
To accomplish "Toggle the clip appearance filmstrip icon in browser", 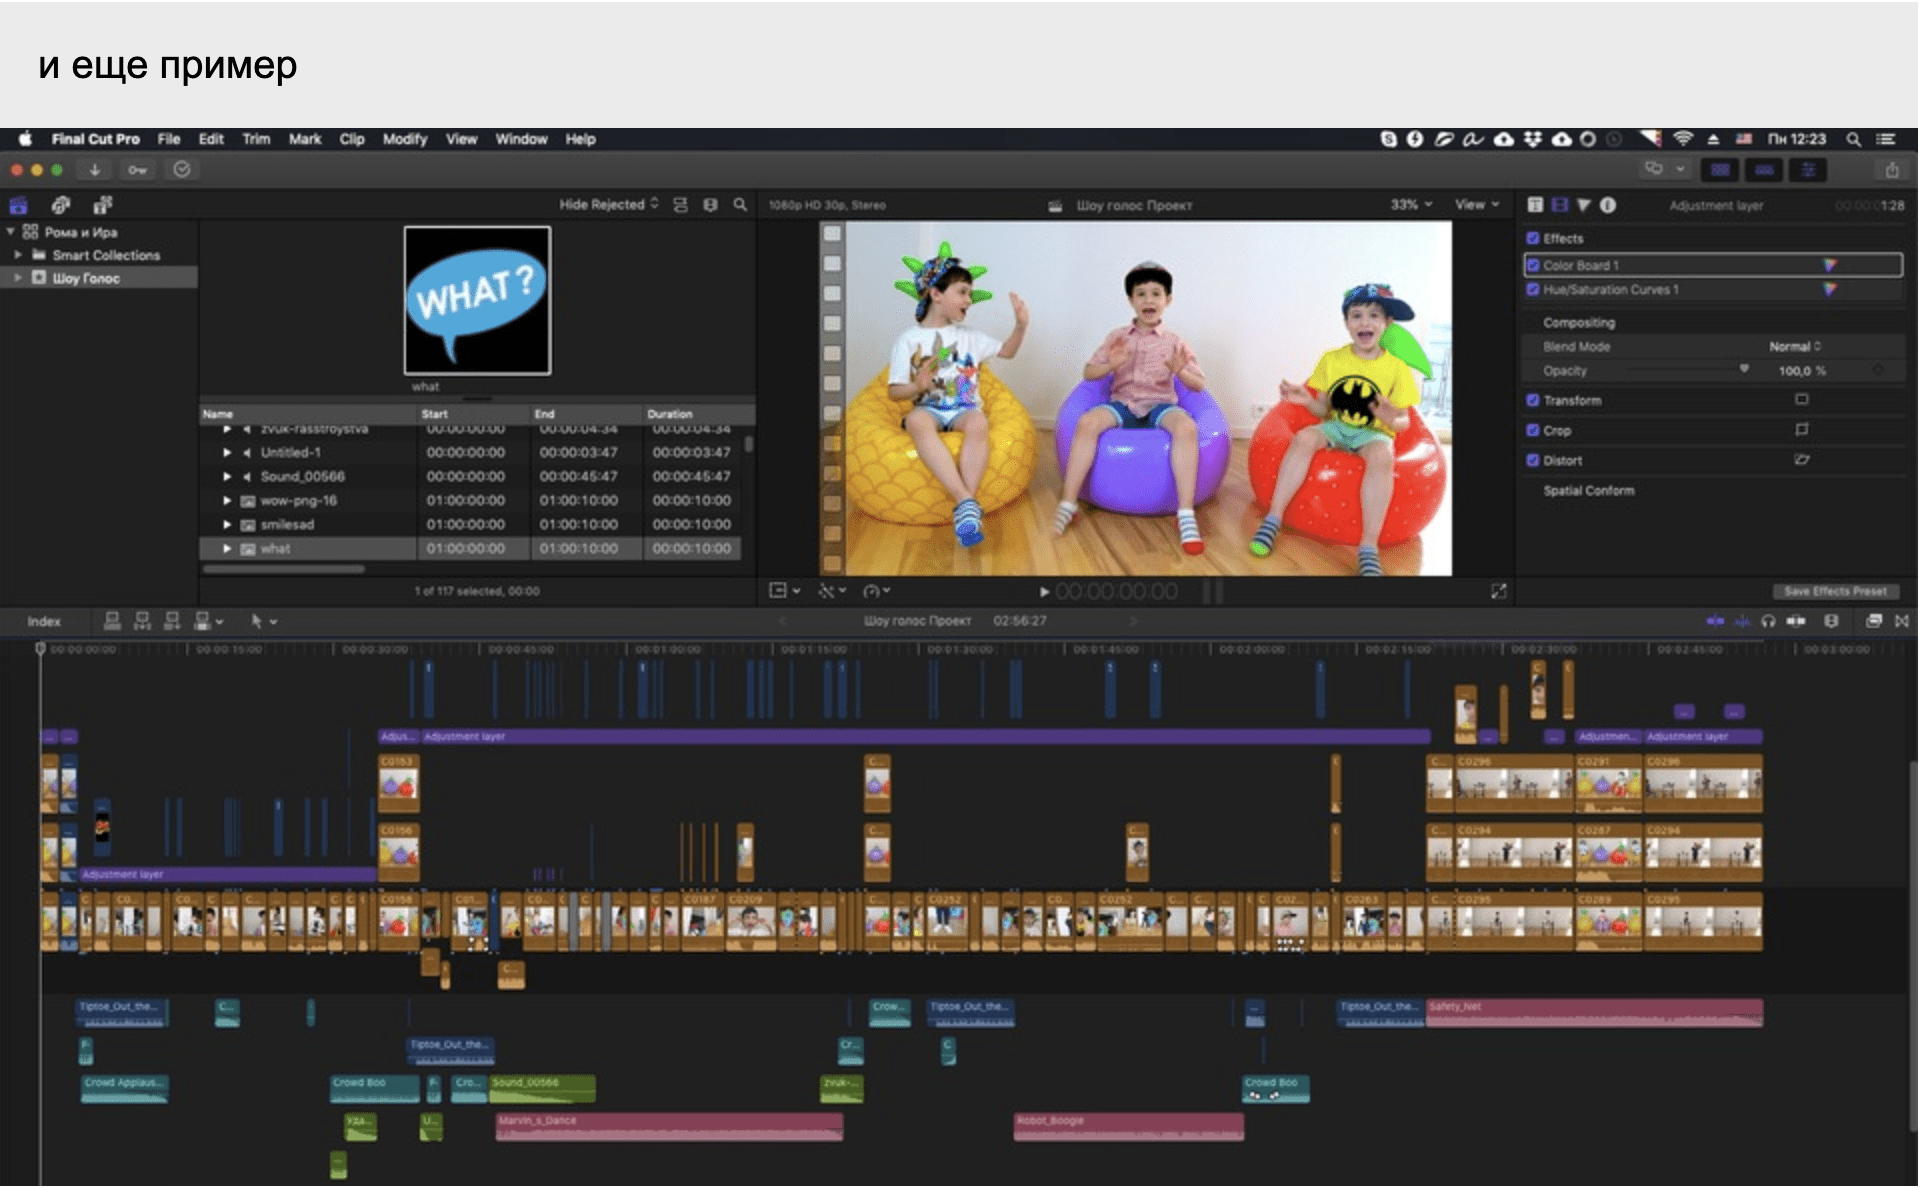I will [710, 205].
